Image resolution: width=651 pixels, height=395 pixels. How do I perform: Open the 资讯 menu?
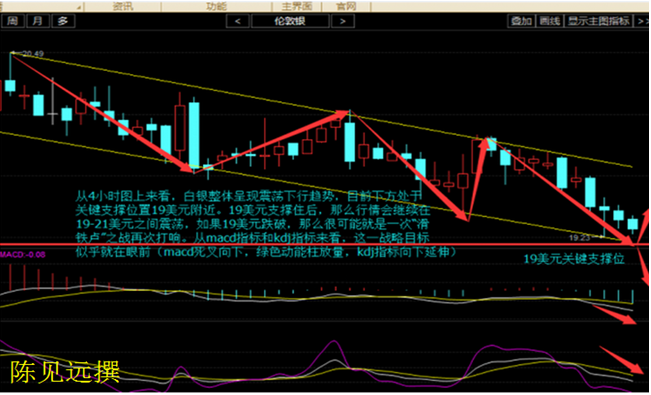point(123,6)
